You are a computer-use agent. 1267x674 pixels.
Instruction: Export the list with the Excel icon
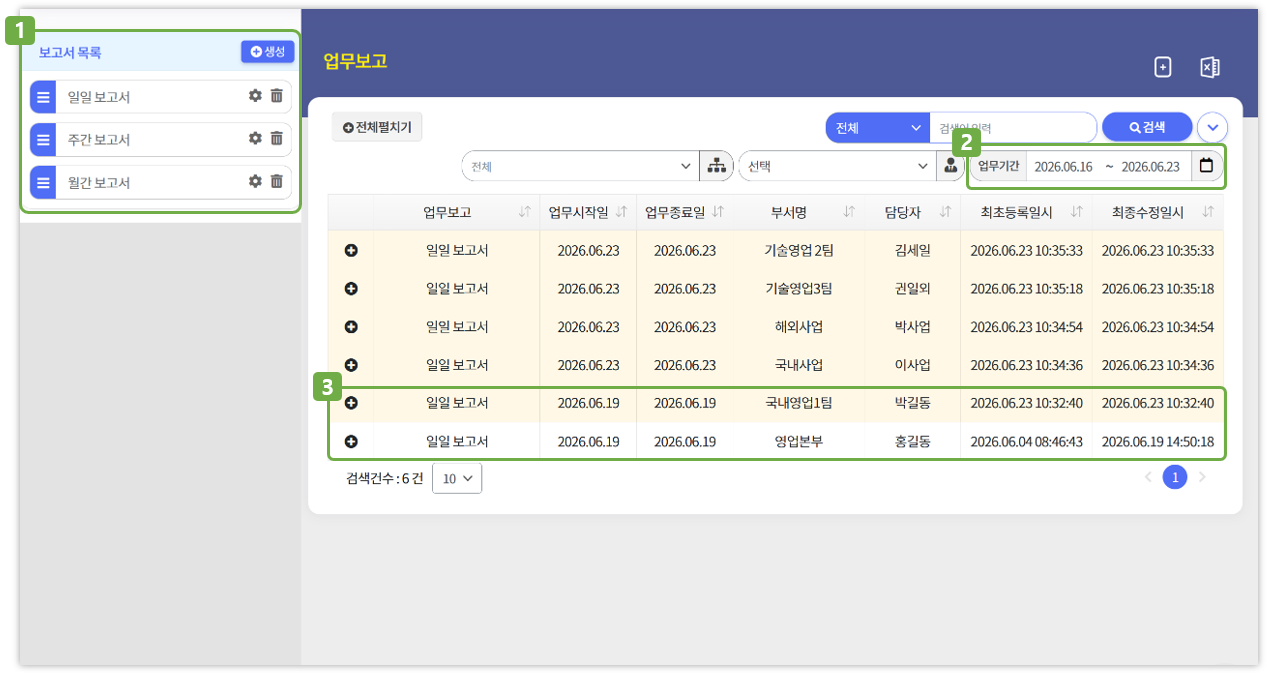click(x=1209, y=67)
